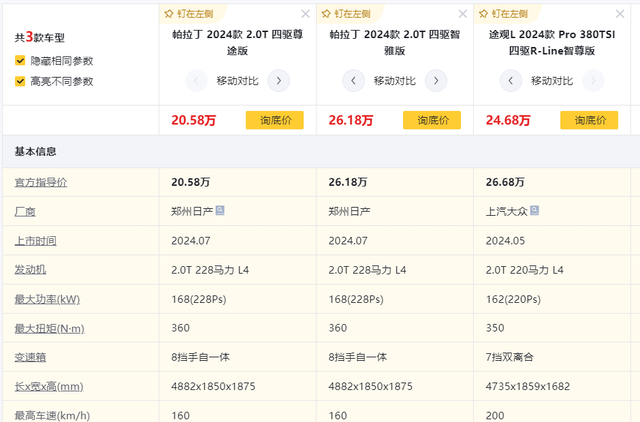Move 帕拉丁 四驱智雅版 column left
This screenshot has height=422, width=640.
coord(353,81)
